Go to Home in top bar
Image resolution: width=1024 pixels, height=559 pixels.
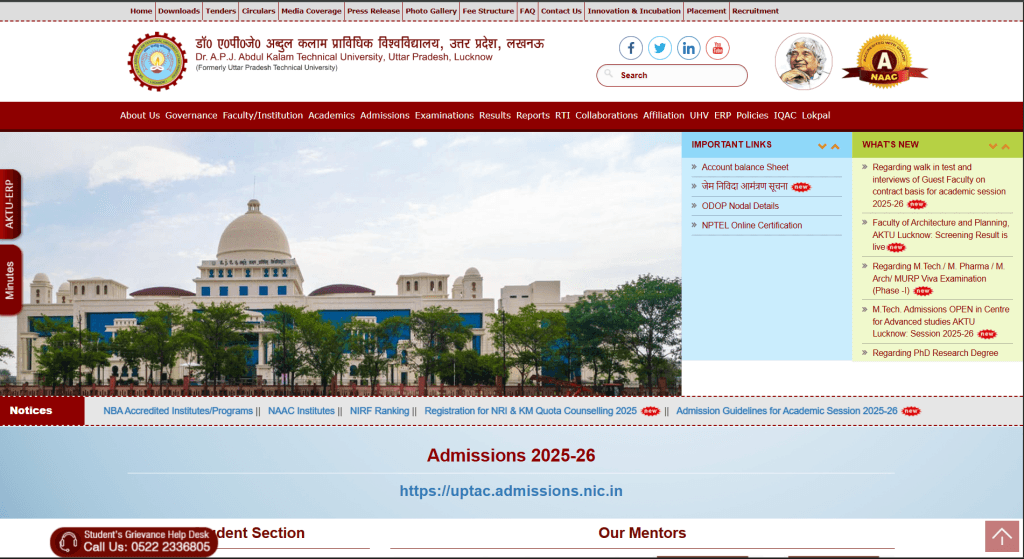click(141, 11)
